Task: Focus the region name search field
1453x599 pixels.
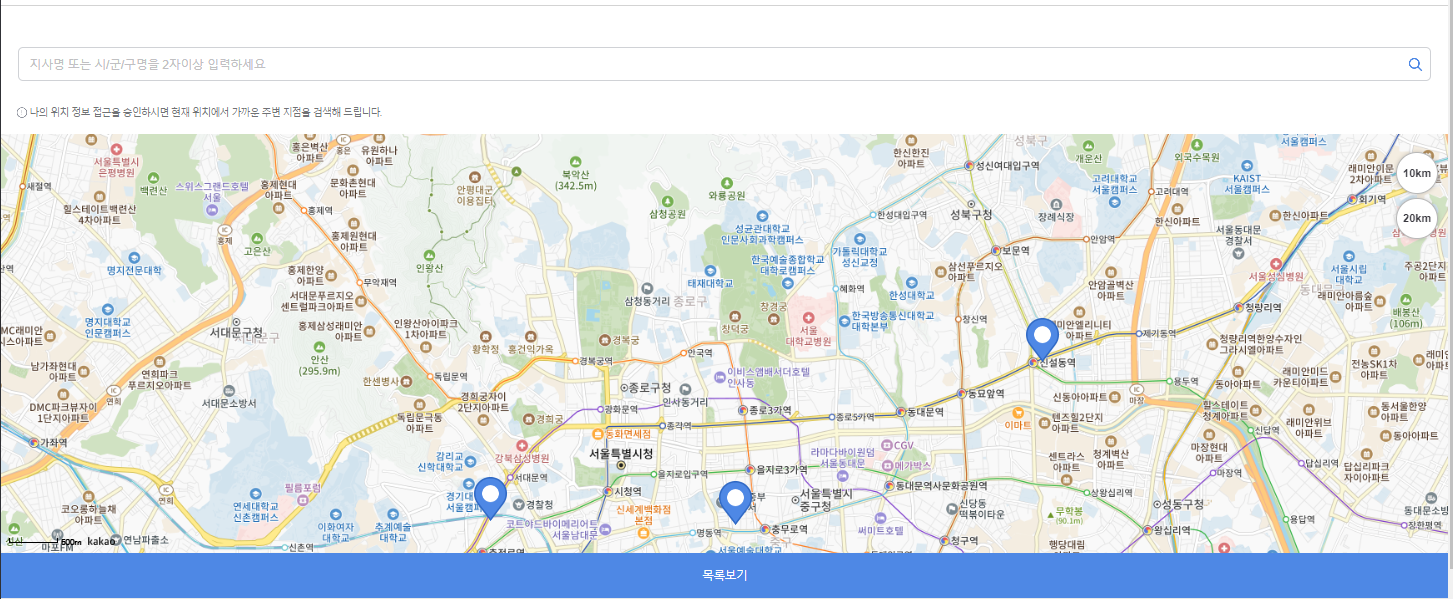Action: coord(725,64)
